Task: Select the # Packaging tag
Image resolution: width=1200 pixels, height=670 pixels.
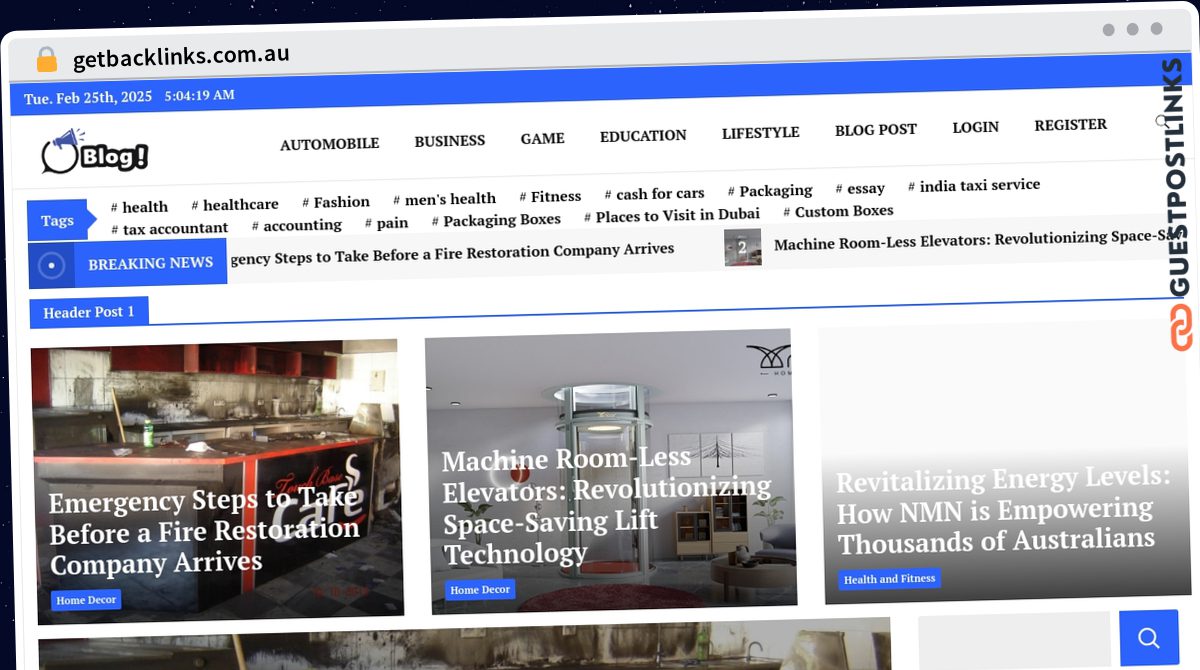Action: [770, 191]
